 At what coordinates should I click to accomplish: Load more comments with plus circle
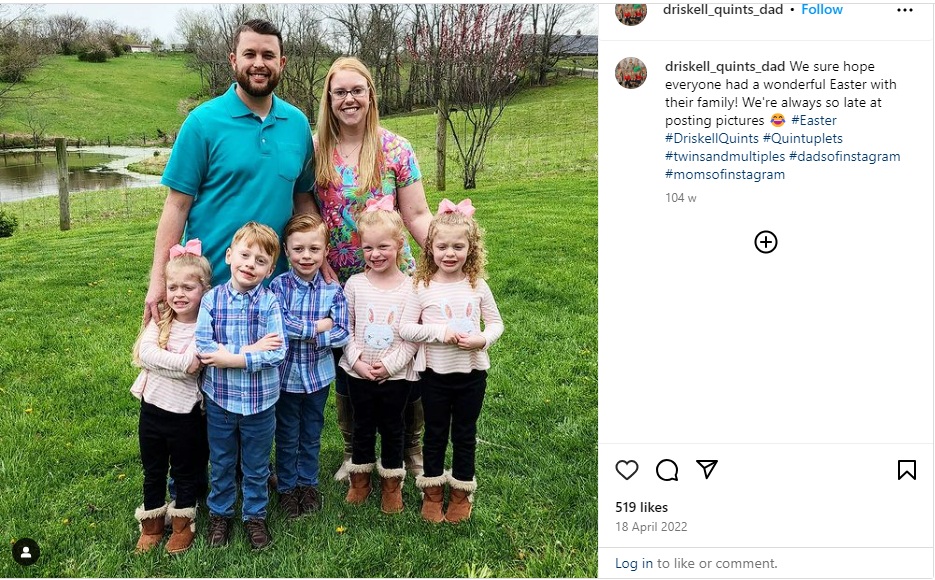(x=766, y=242)
